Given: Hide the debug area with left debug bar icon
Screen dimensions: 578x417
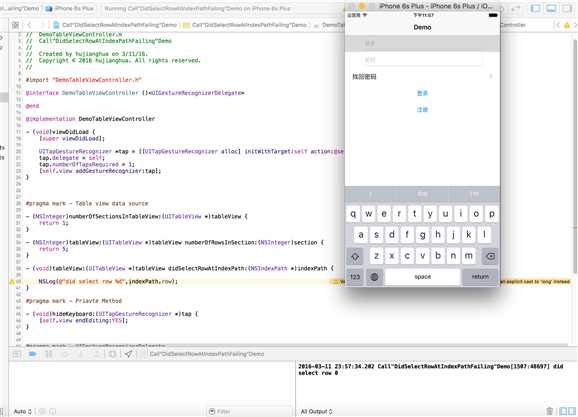Looking at the screenshot, I should click(x=17, y=354).
